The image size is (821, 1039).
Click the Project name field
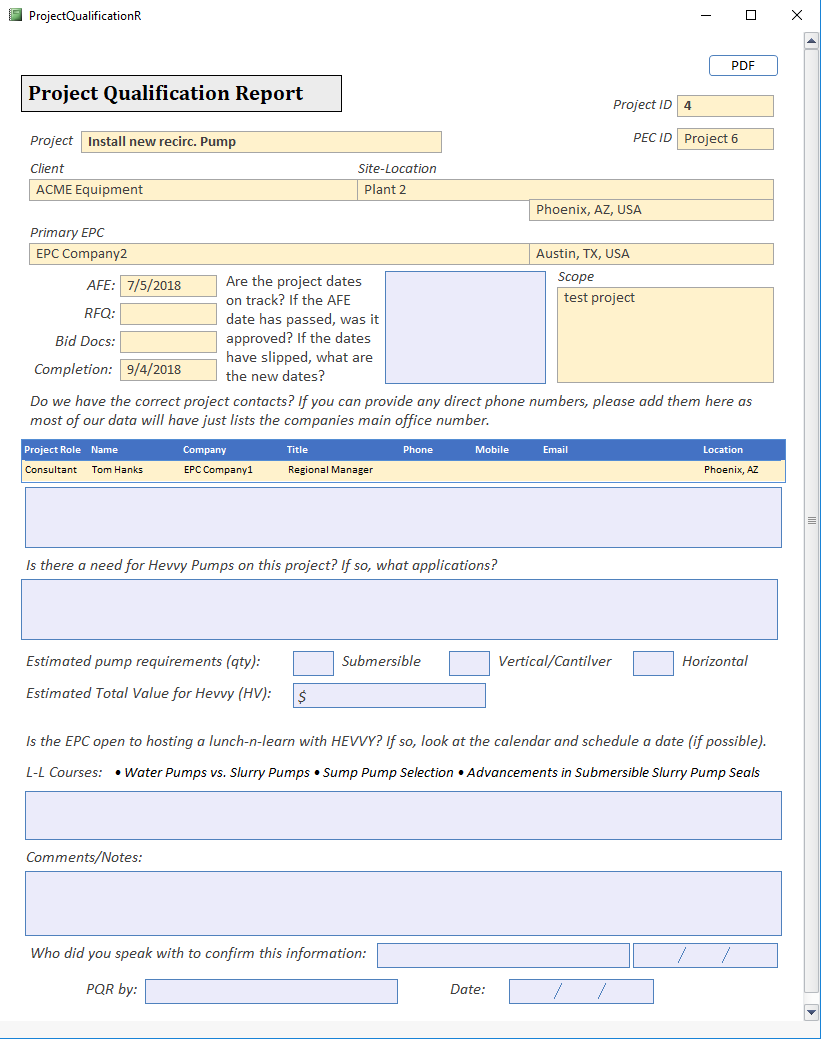(x=261, y=142)
